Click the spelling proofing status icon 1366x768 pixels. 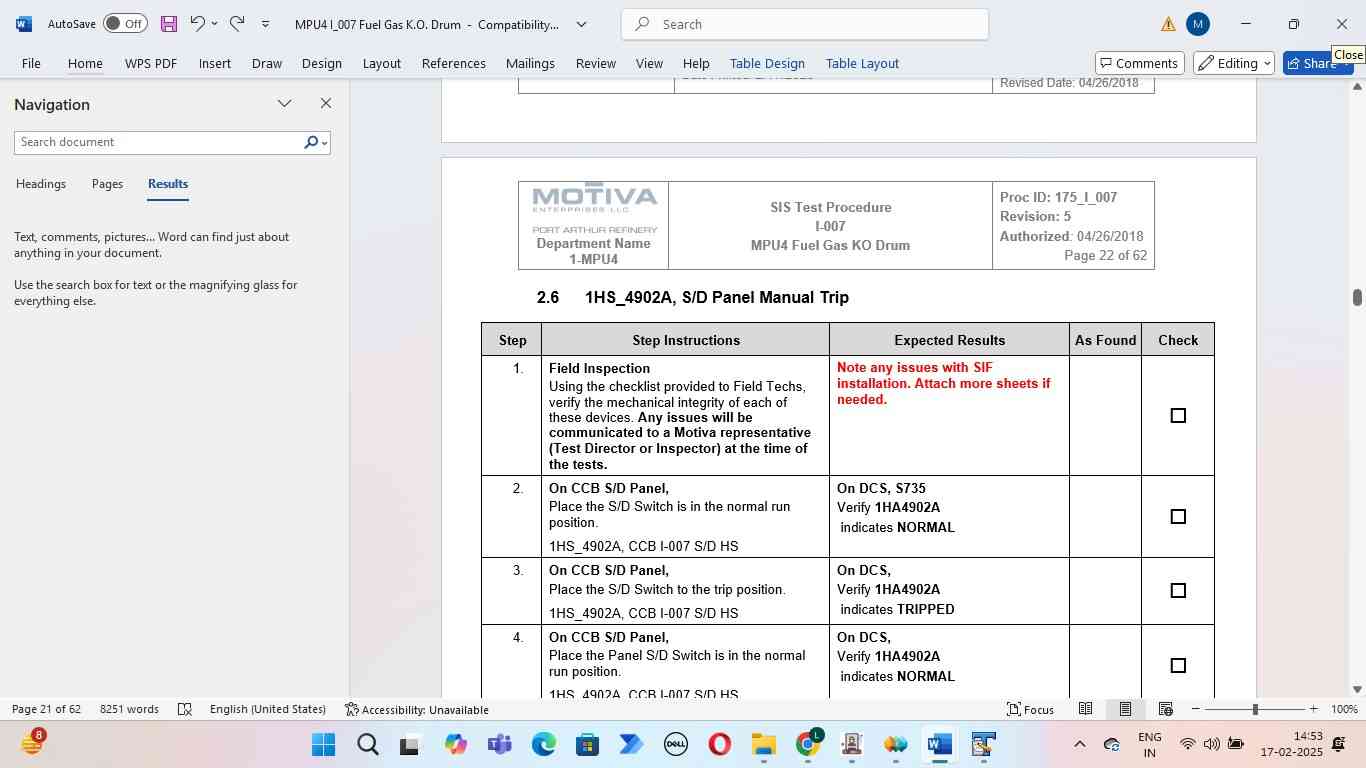(185, 709)
